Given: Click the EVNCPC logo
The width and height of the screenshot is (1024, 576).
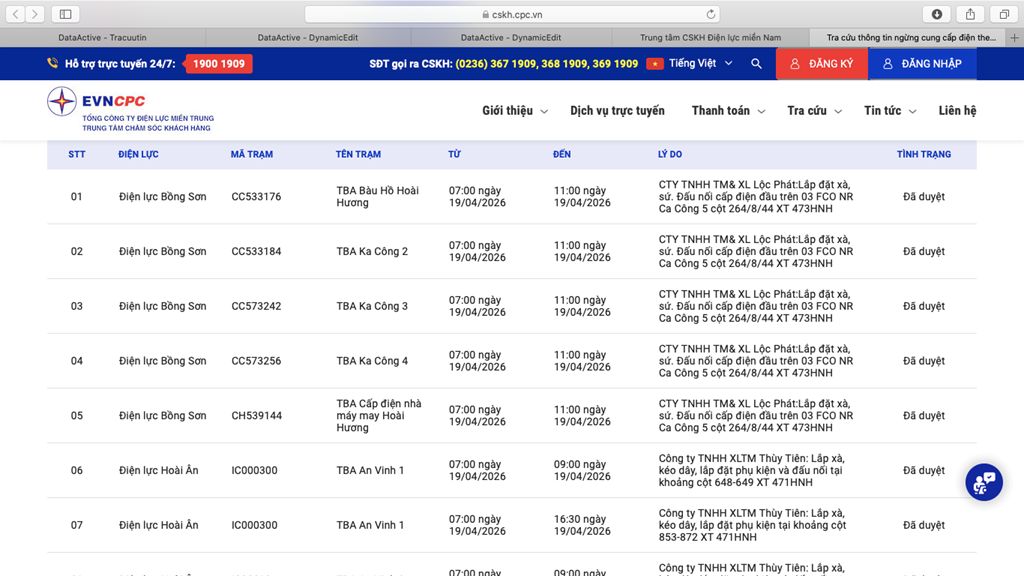Looking at the screenshot, I should (130, 109).
